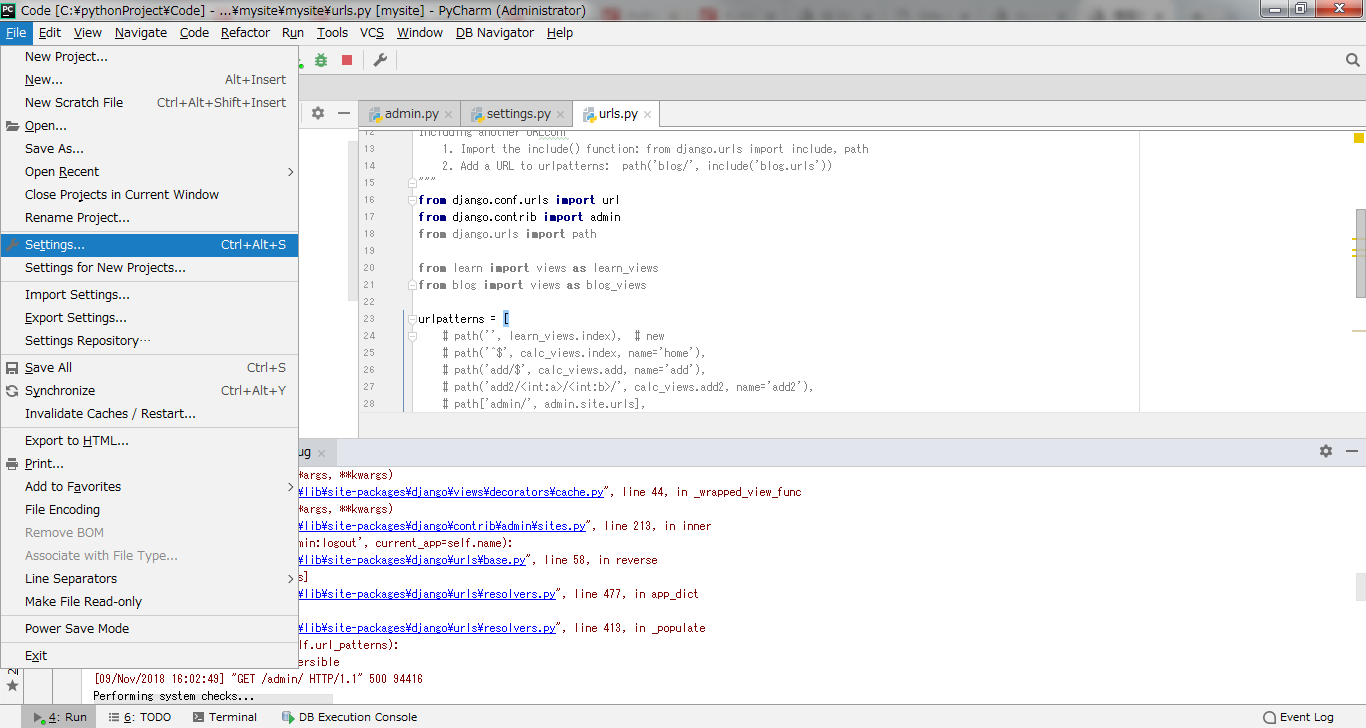Image resolution: width=1366 pixels, height=728 pixels.
Task: Open resolvers.py link at line 477
Action: coord(428,594)
